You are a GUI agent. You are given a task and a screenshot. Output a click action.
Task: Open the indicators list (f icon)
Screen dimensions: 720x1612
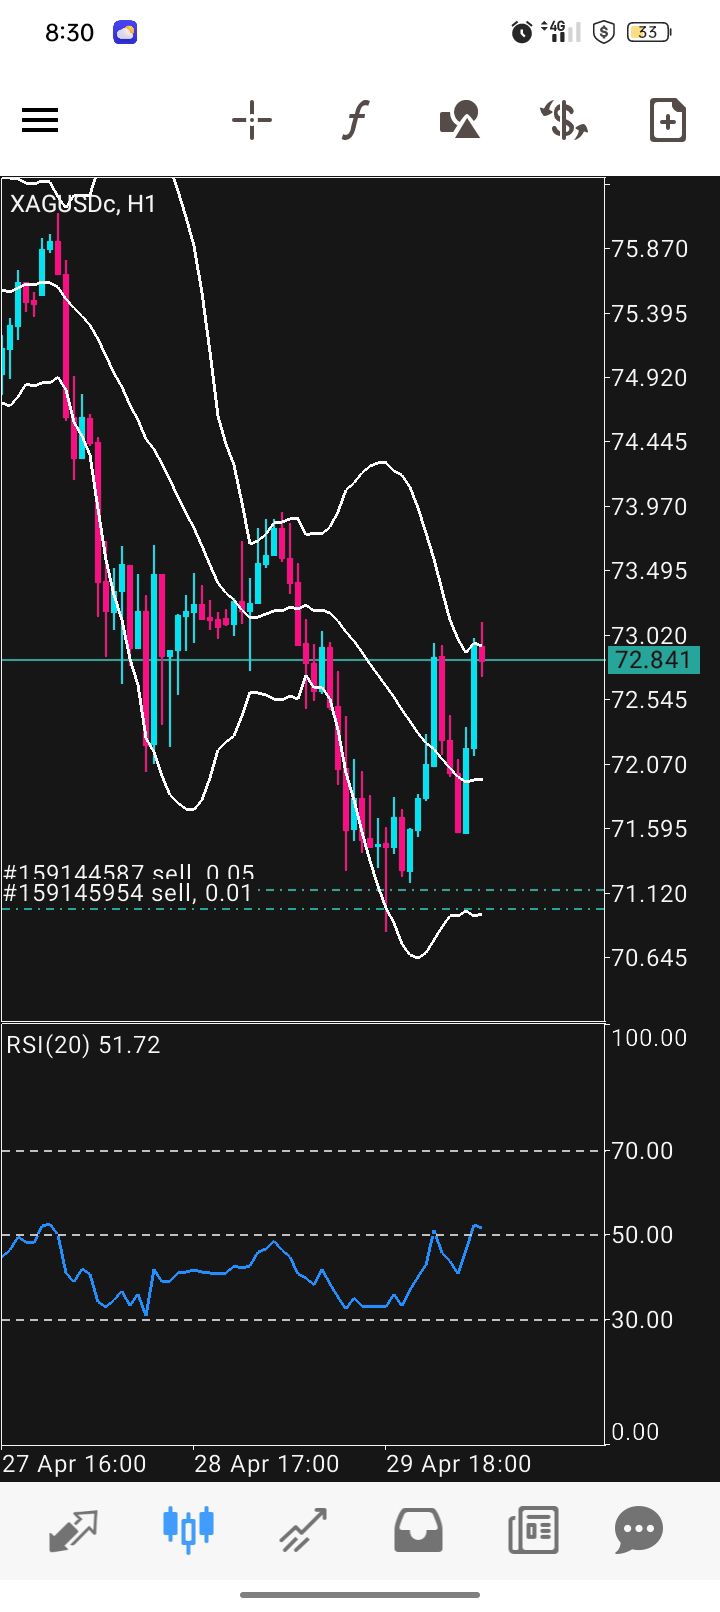pyautogui.click(x=355, y=121)
